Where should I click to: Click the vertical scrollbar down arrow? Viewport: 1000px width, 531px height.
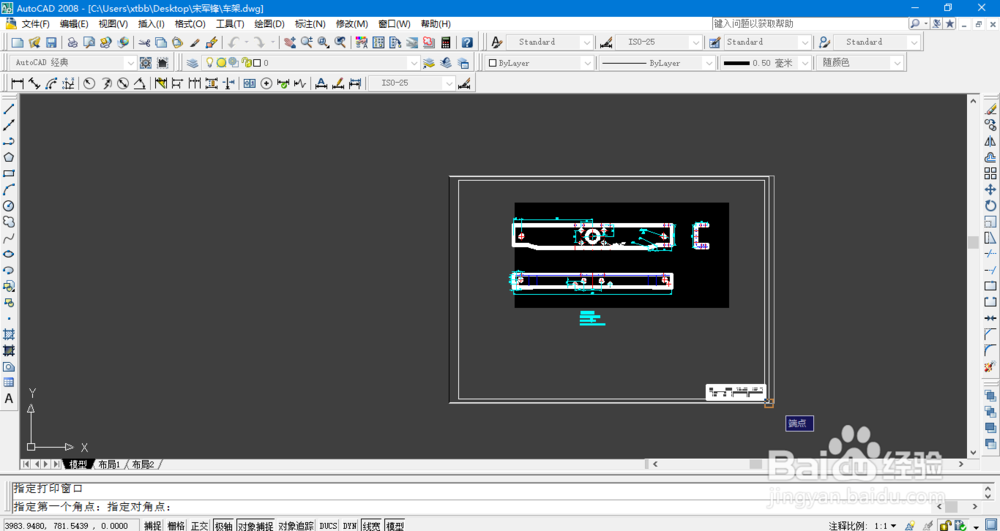coord(973,453)
